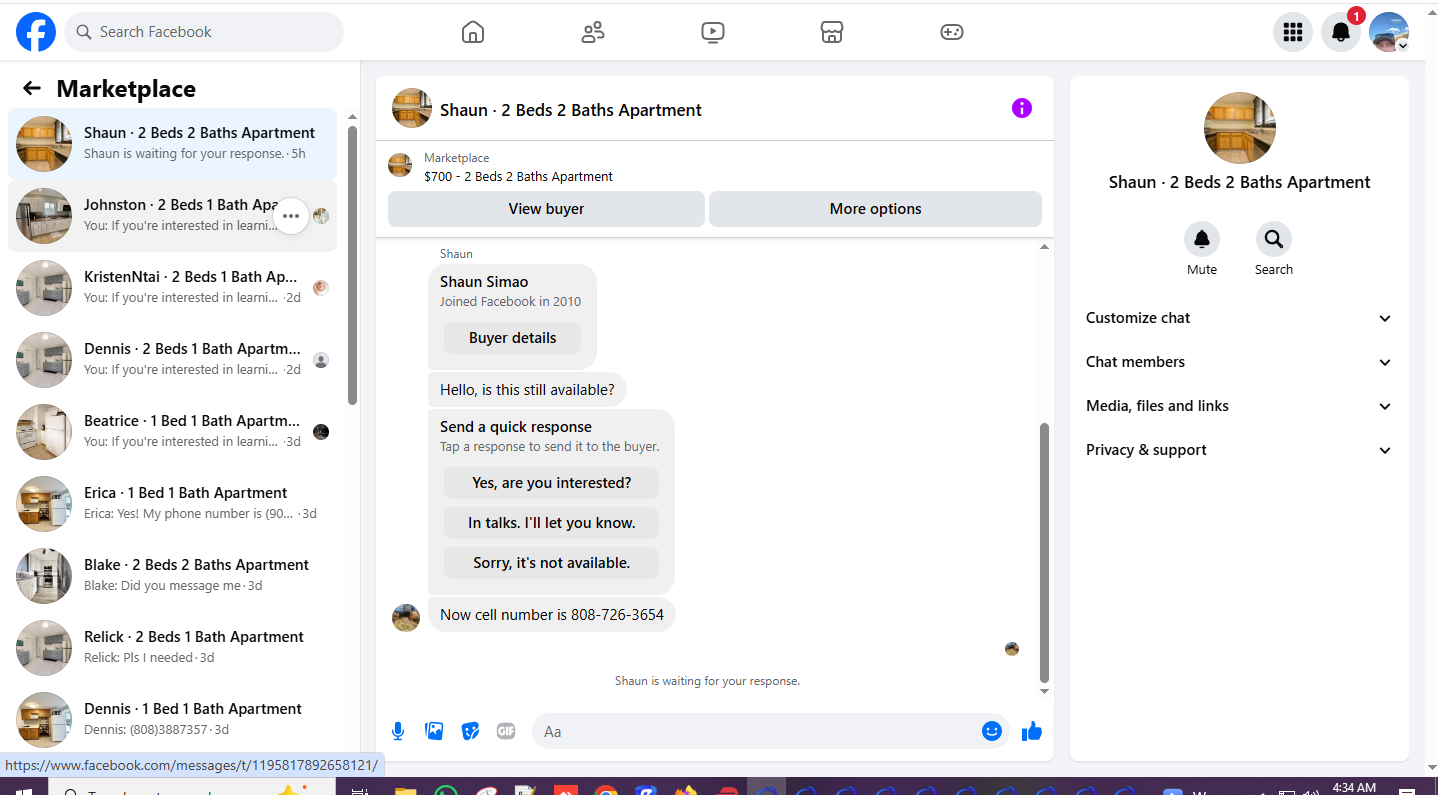Send a voice clip microphone icon

(398, 731)
